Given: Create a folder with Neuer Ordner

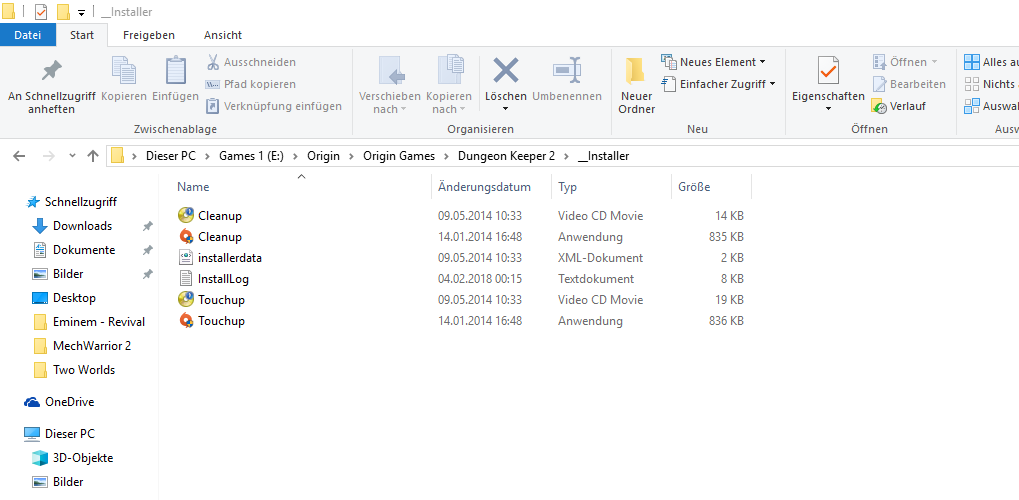Looking at the screenshot, I should [636, 86].
